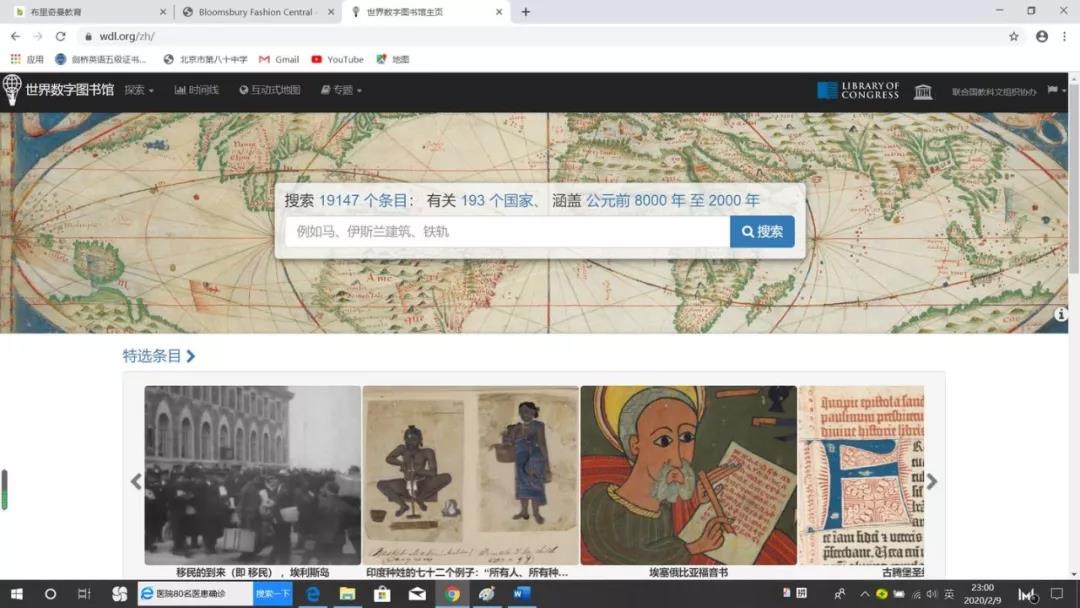
Task: Click the info icon on map banner
Action: (1061, 314)
